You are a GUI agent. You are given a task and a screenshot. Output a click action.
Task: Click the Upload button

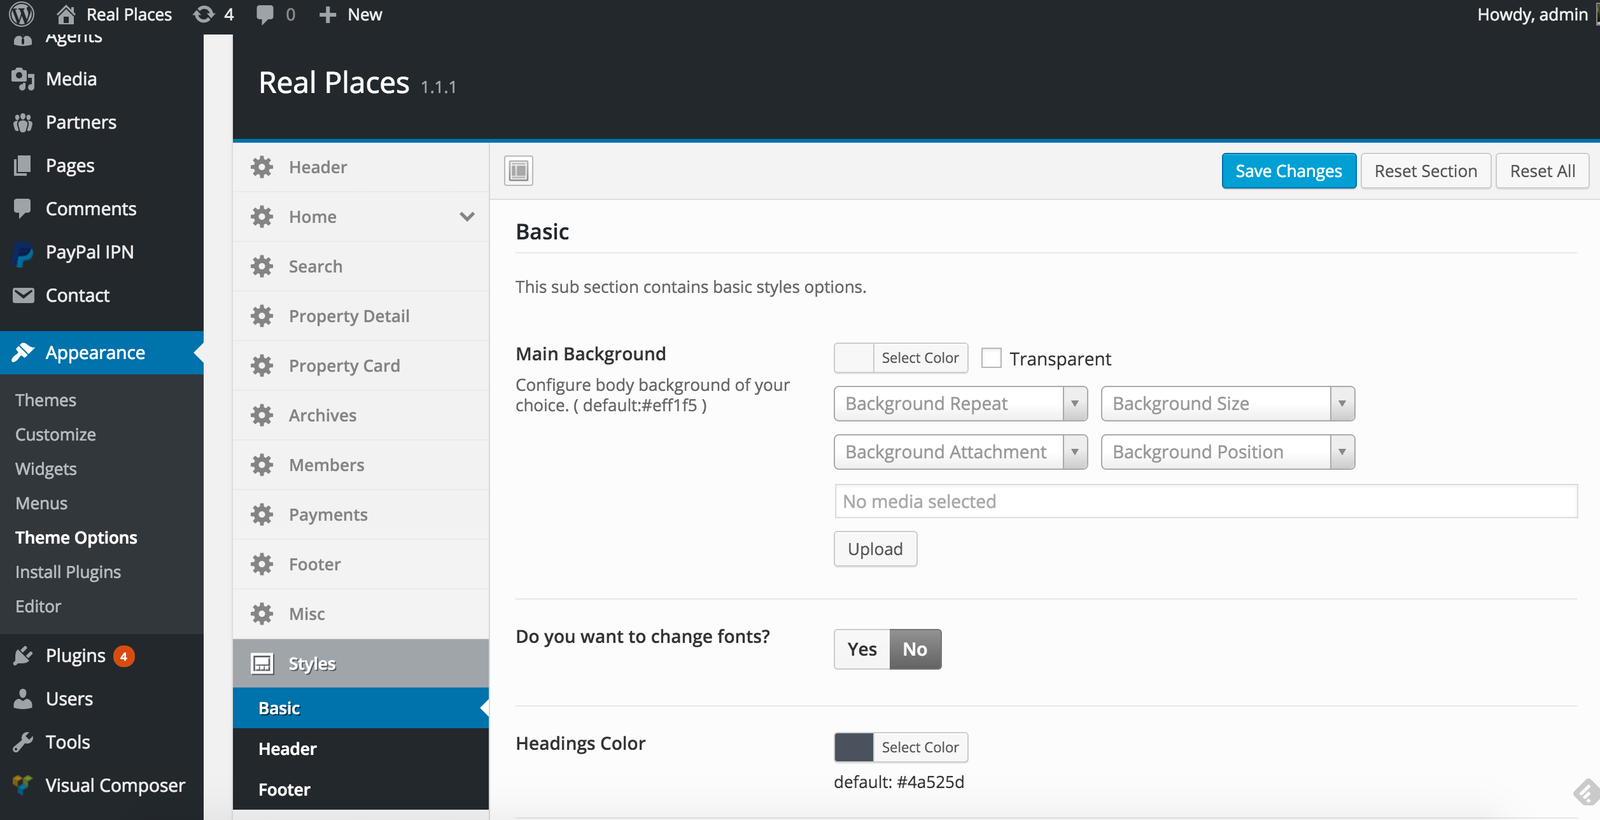pos(875,549)
